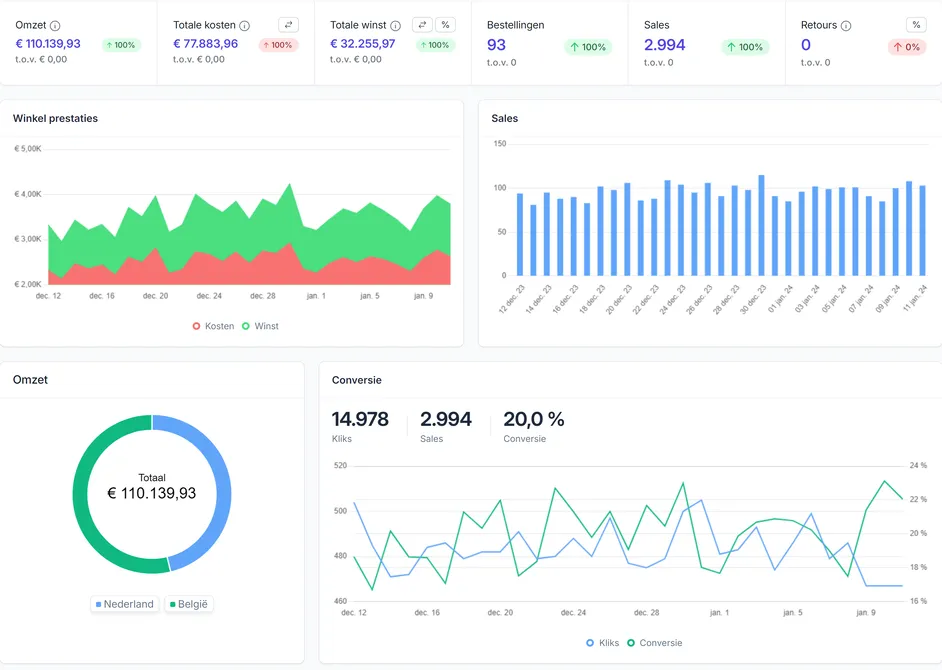Click the Bestellingen value 93

tap(496, 45)
